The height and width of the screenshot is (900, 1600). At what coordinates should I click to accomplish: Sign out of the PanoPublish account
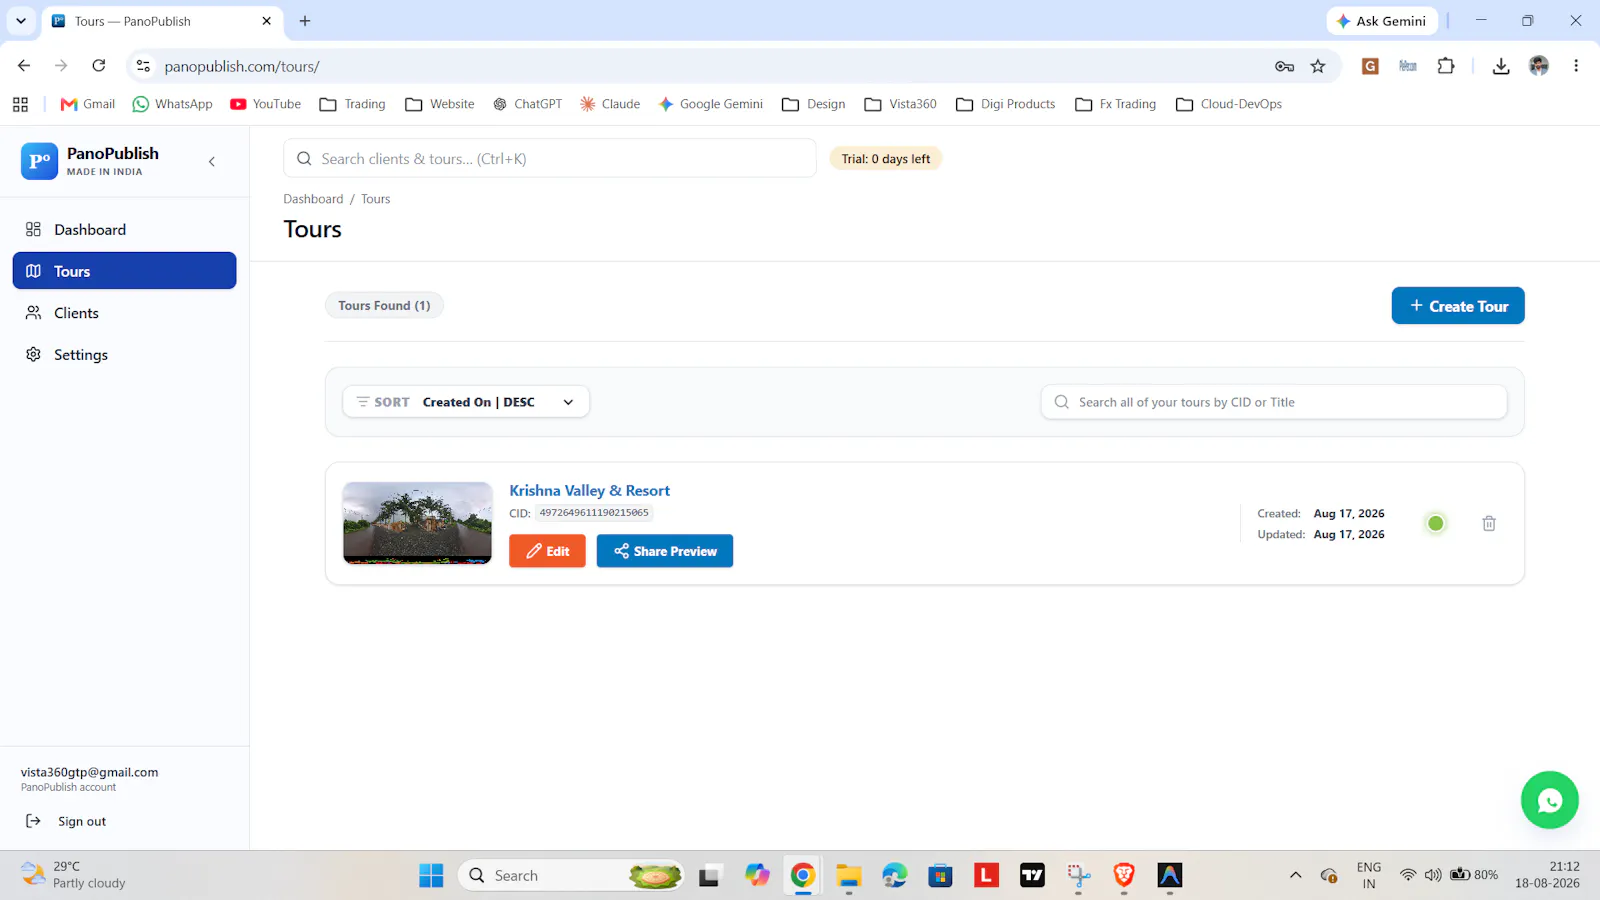tap(66, 821)
